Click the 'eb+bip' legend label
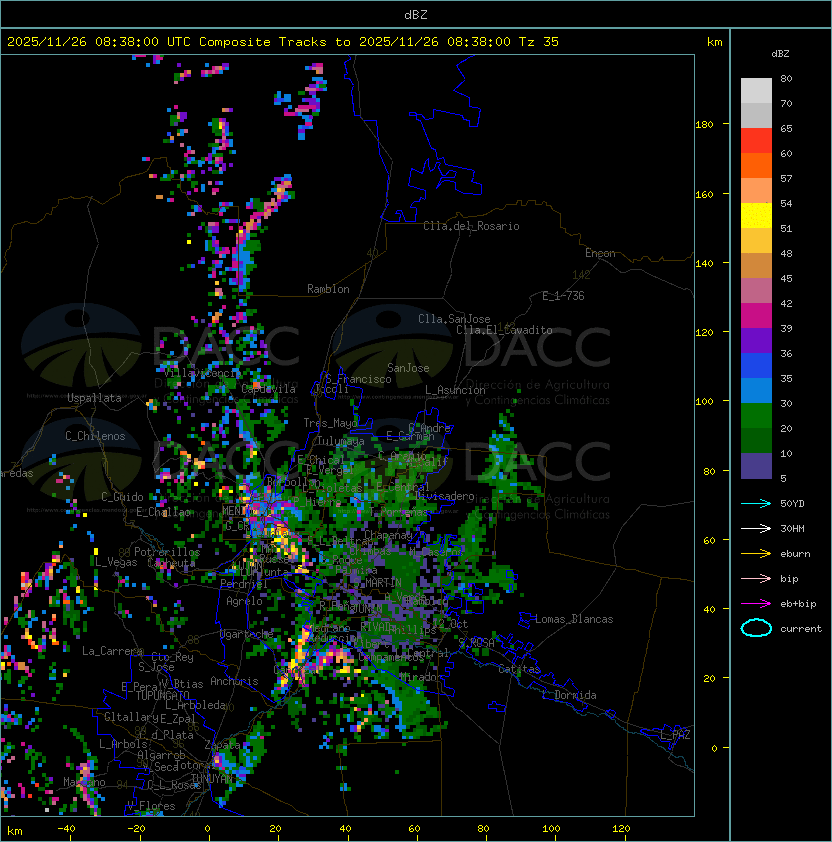 point(798,604)
